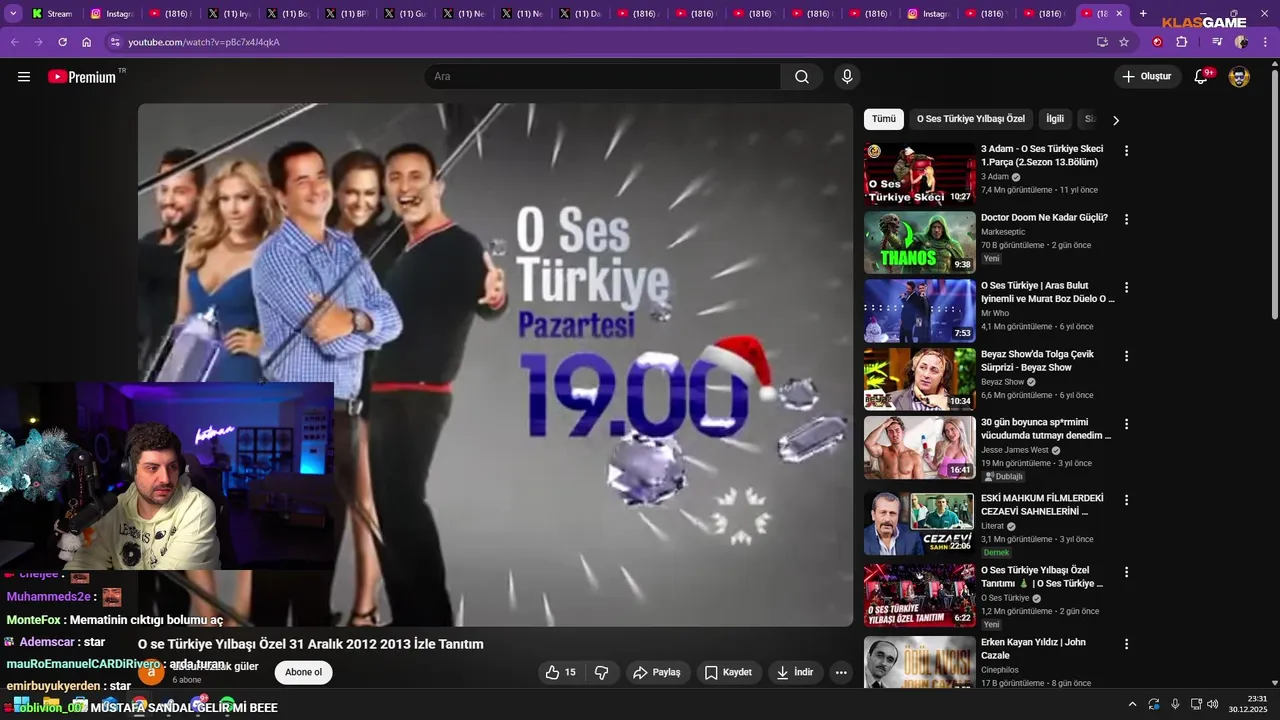Open options for Erken Kayan Yıldız video

[x=1126, y=644]
